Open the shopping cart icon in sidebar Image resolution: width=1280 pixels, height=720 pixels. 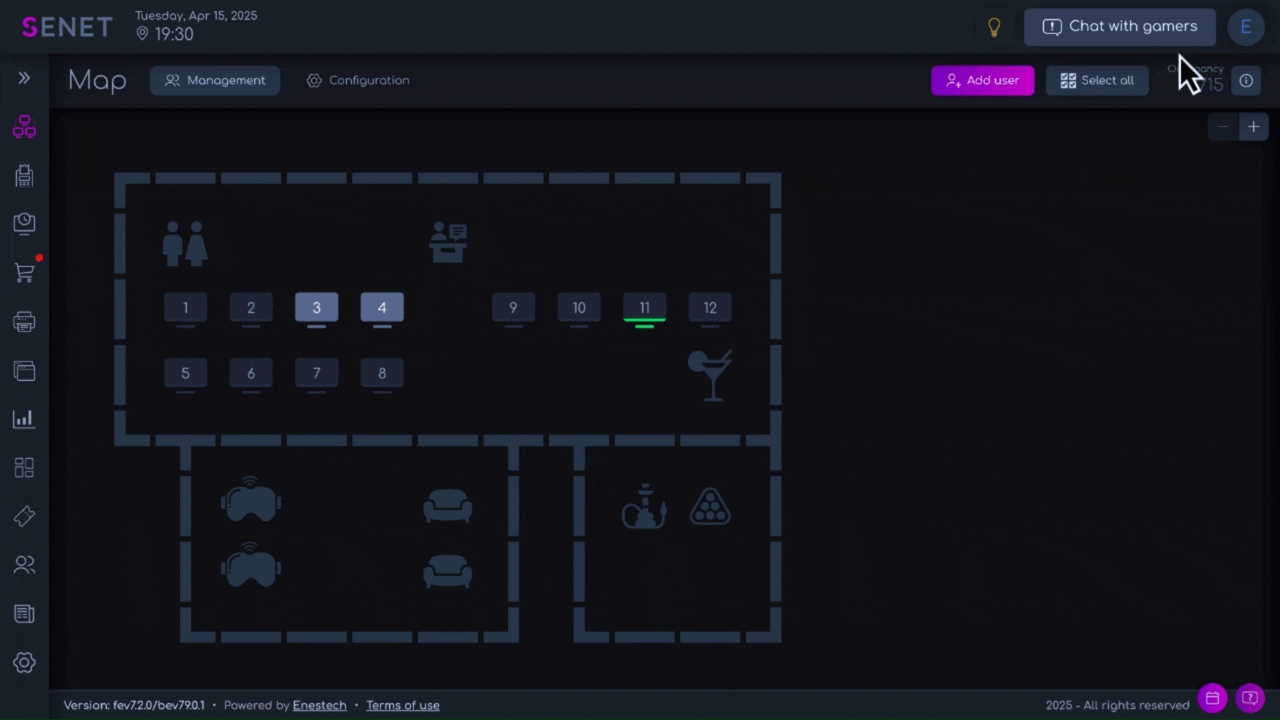(24, 272)
